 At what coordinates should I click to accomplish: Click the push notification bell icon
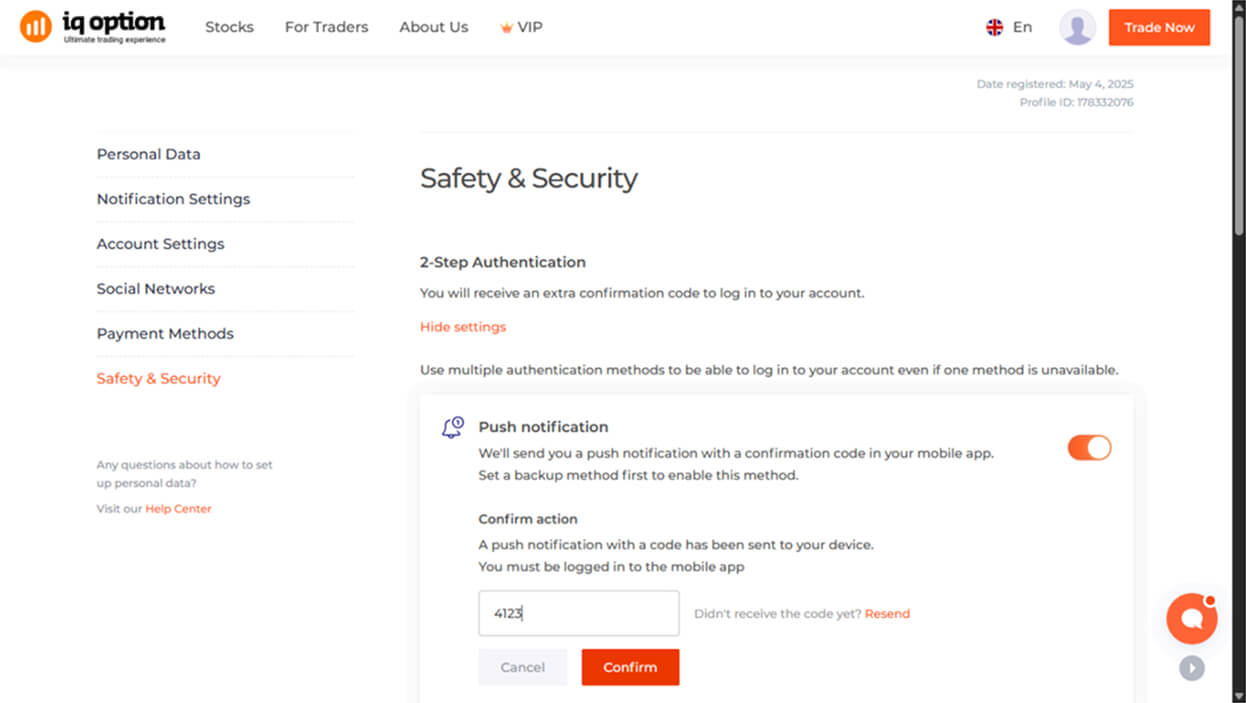click(453, 428)
